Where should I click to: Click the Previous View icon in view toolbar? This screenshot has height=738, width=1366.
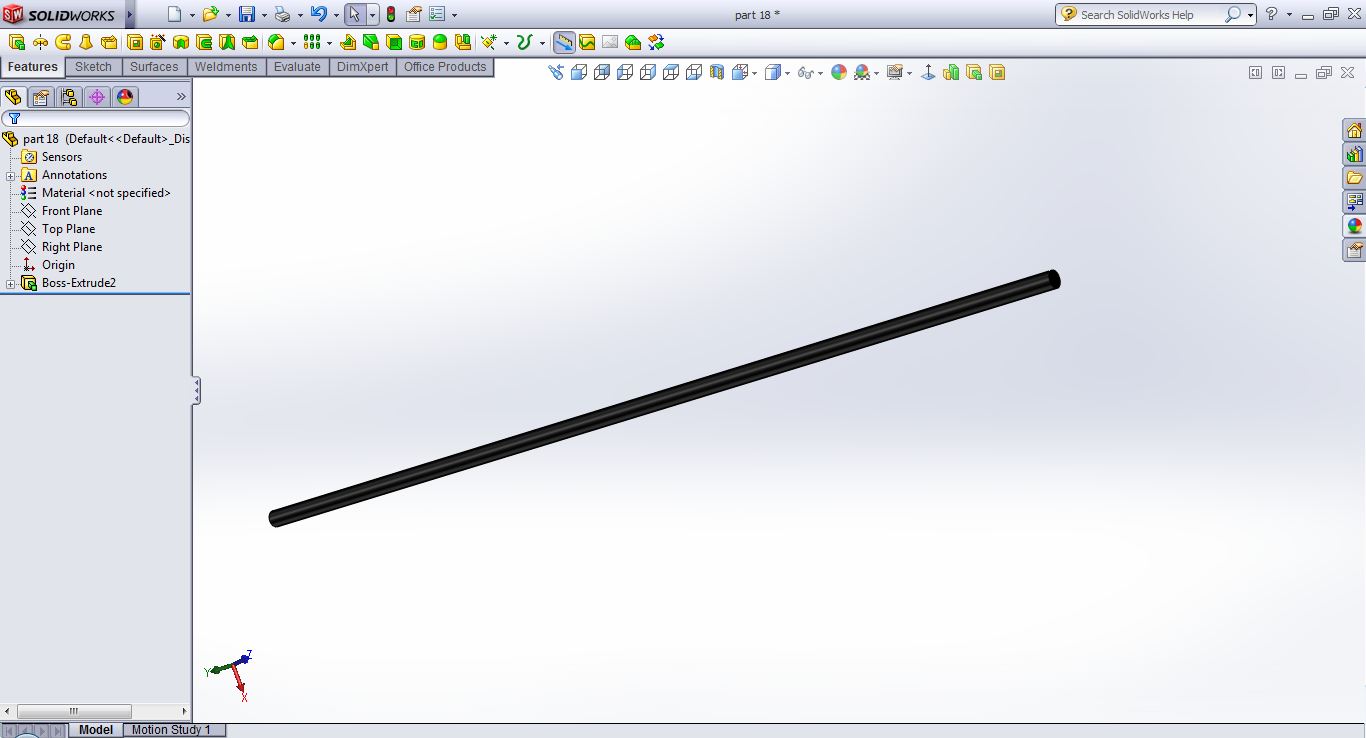[x=556, y=72]
